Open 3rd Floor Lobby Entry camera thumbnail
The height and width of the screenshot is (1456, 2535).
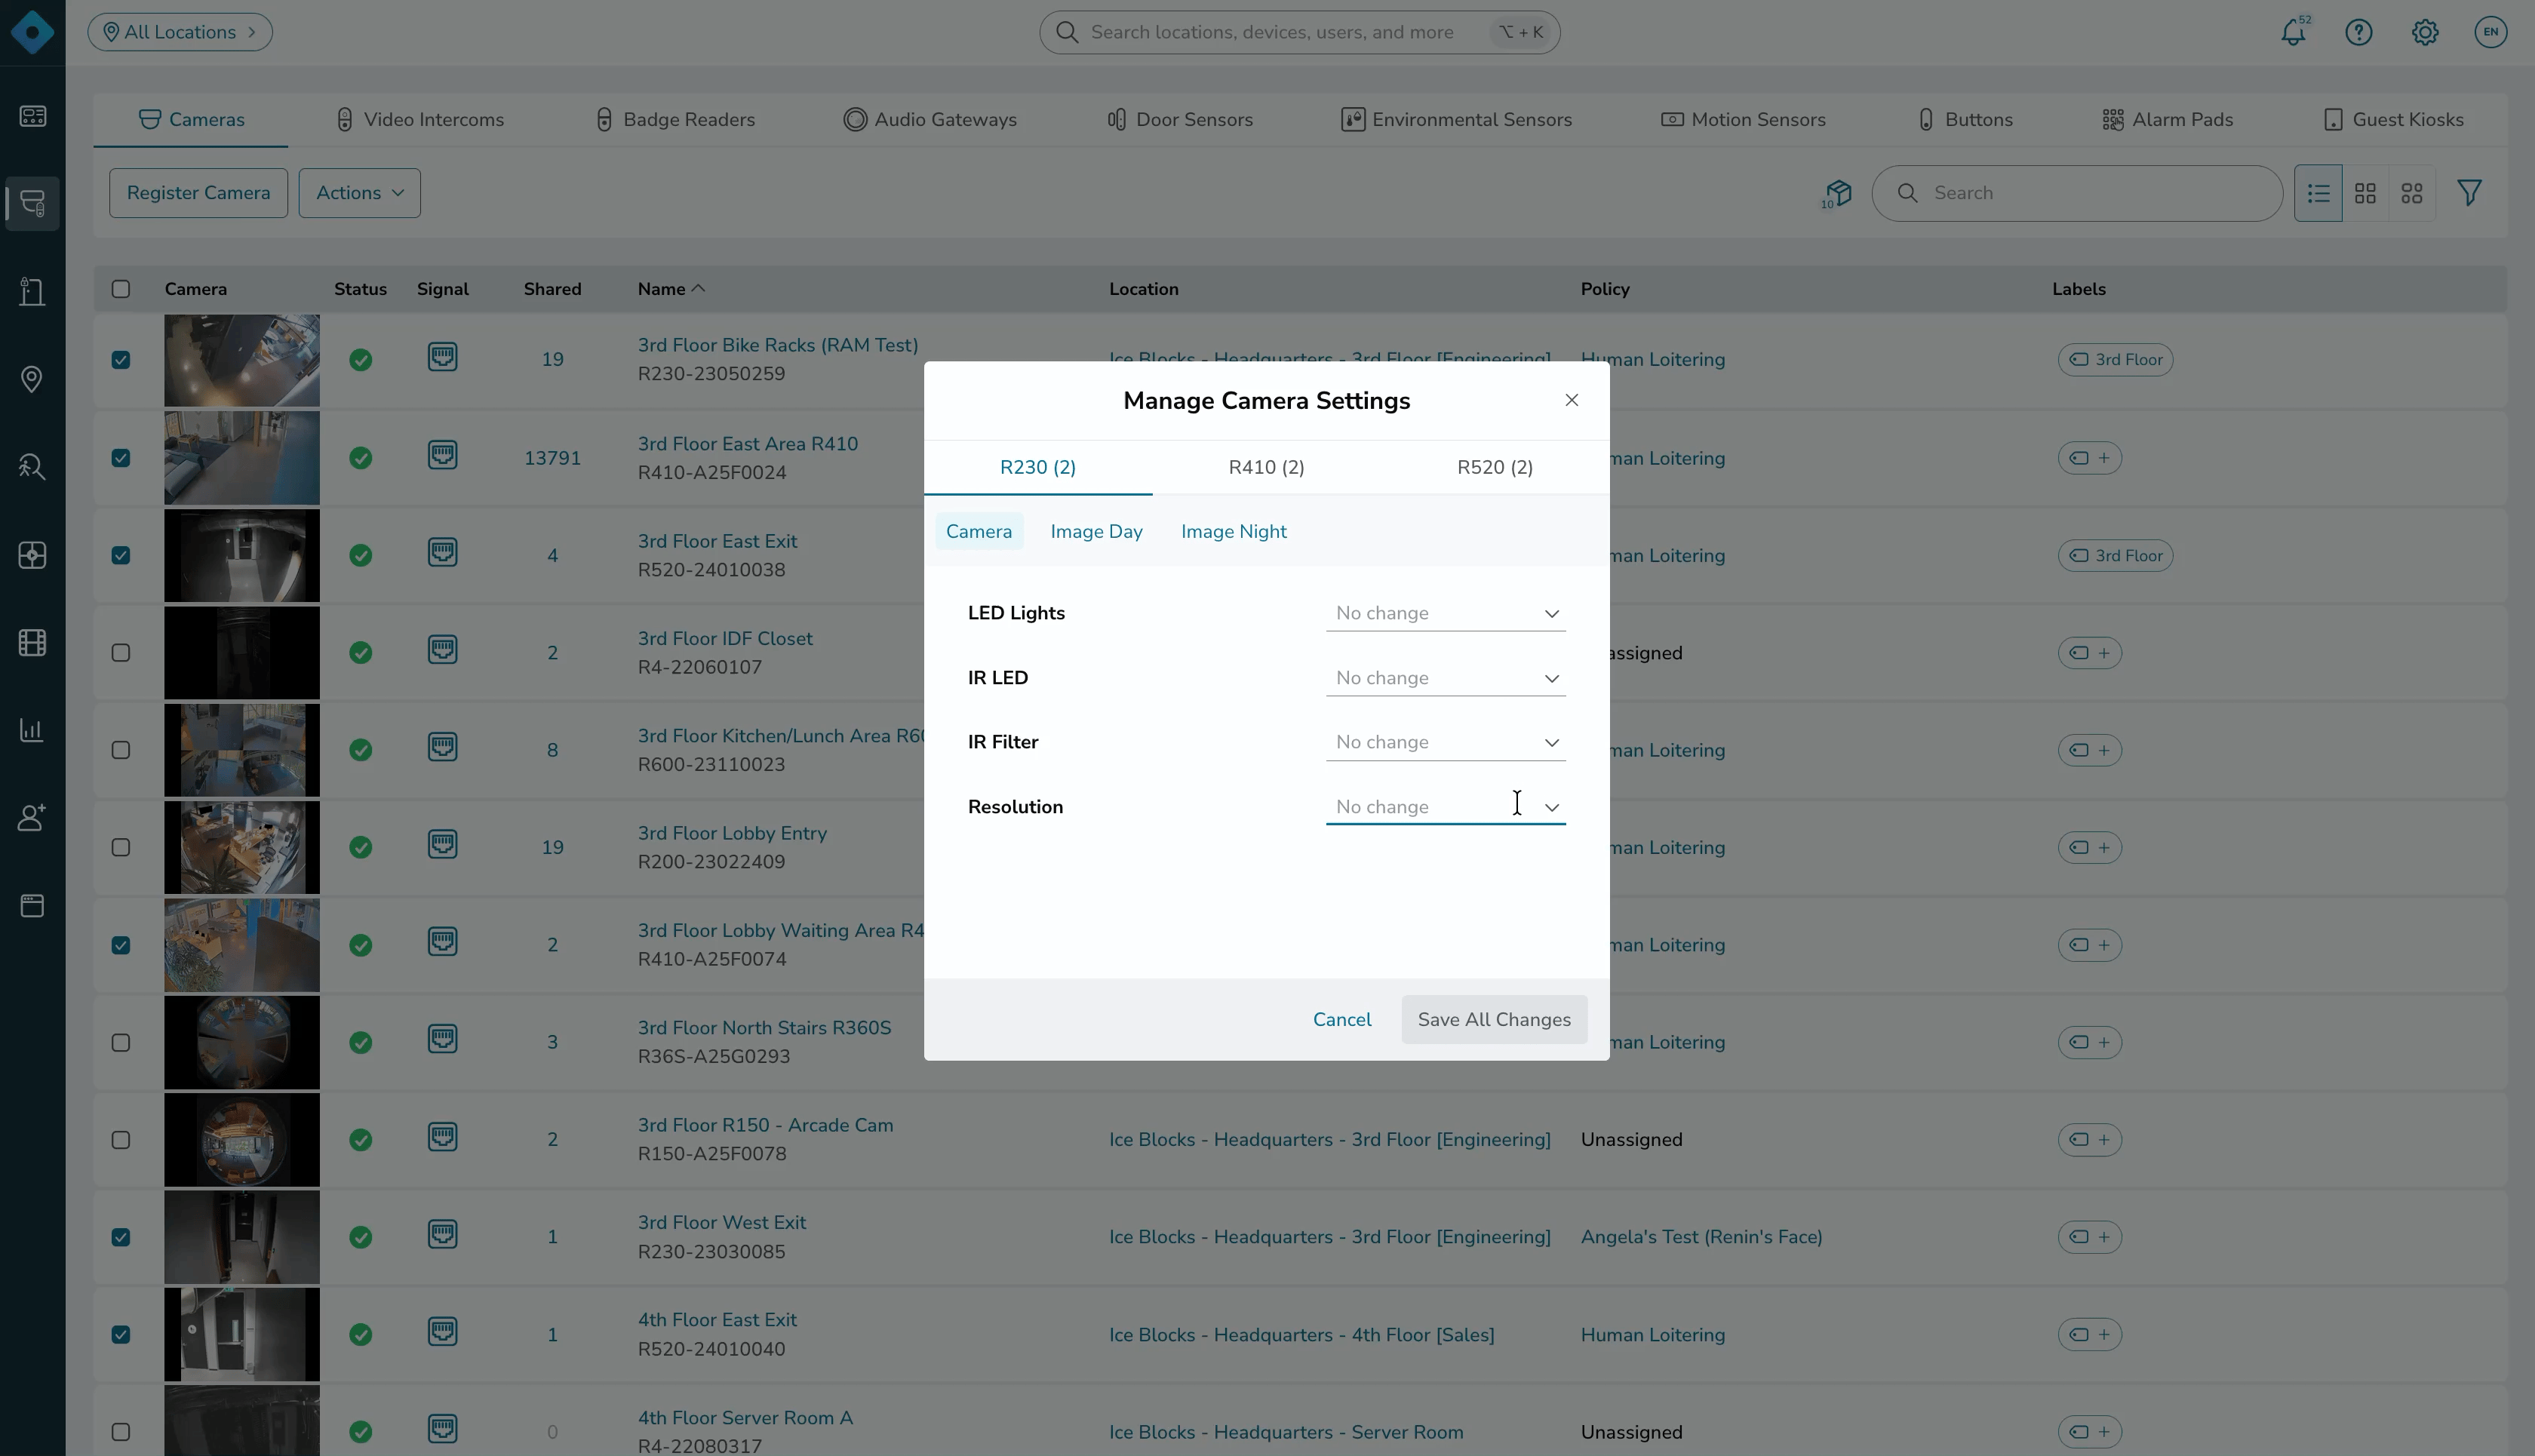[242, 848]
